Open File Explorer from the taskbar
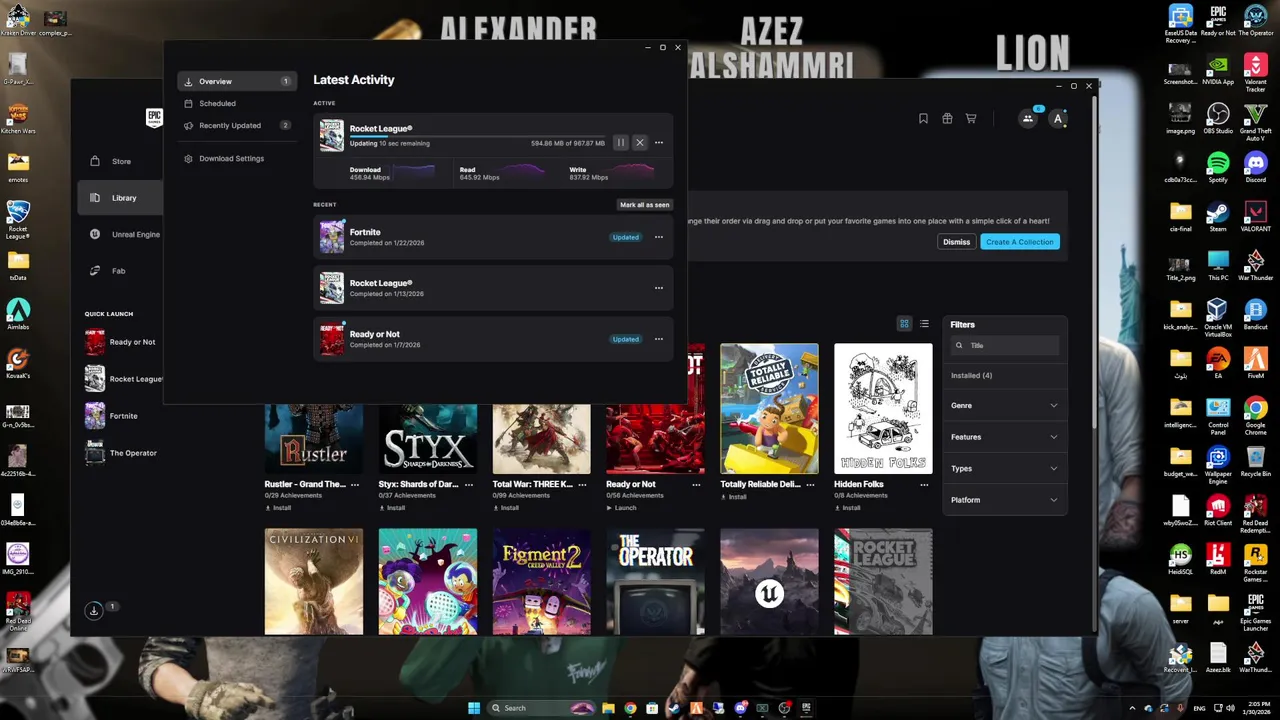 [608, 708]
